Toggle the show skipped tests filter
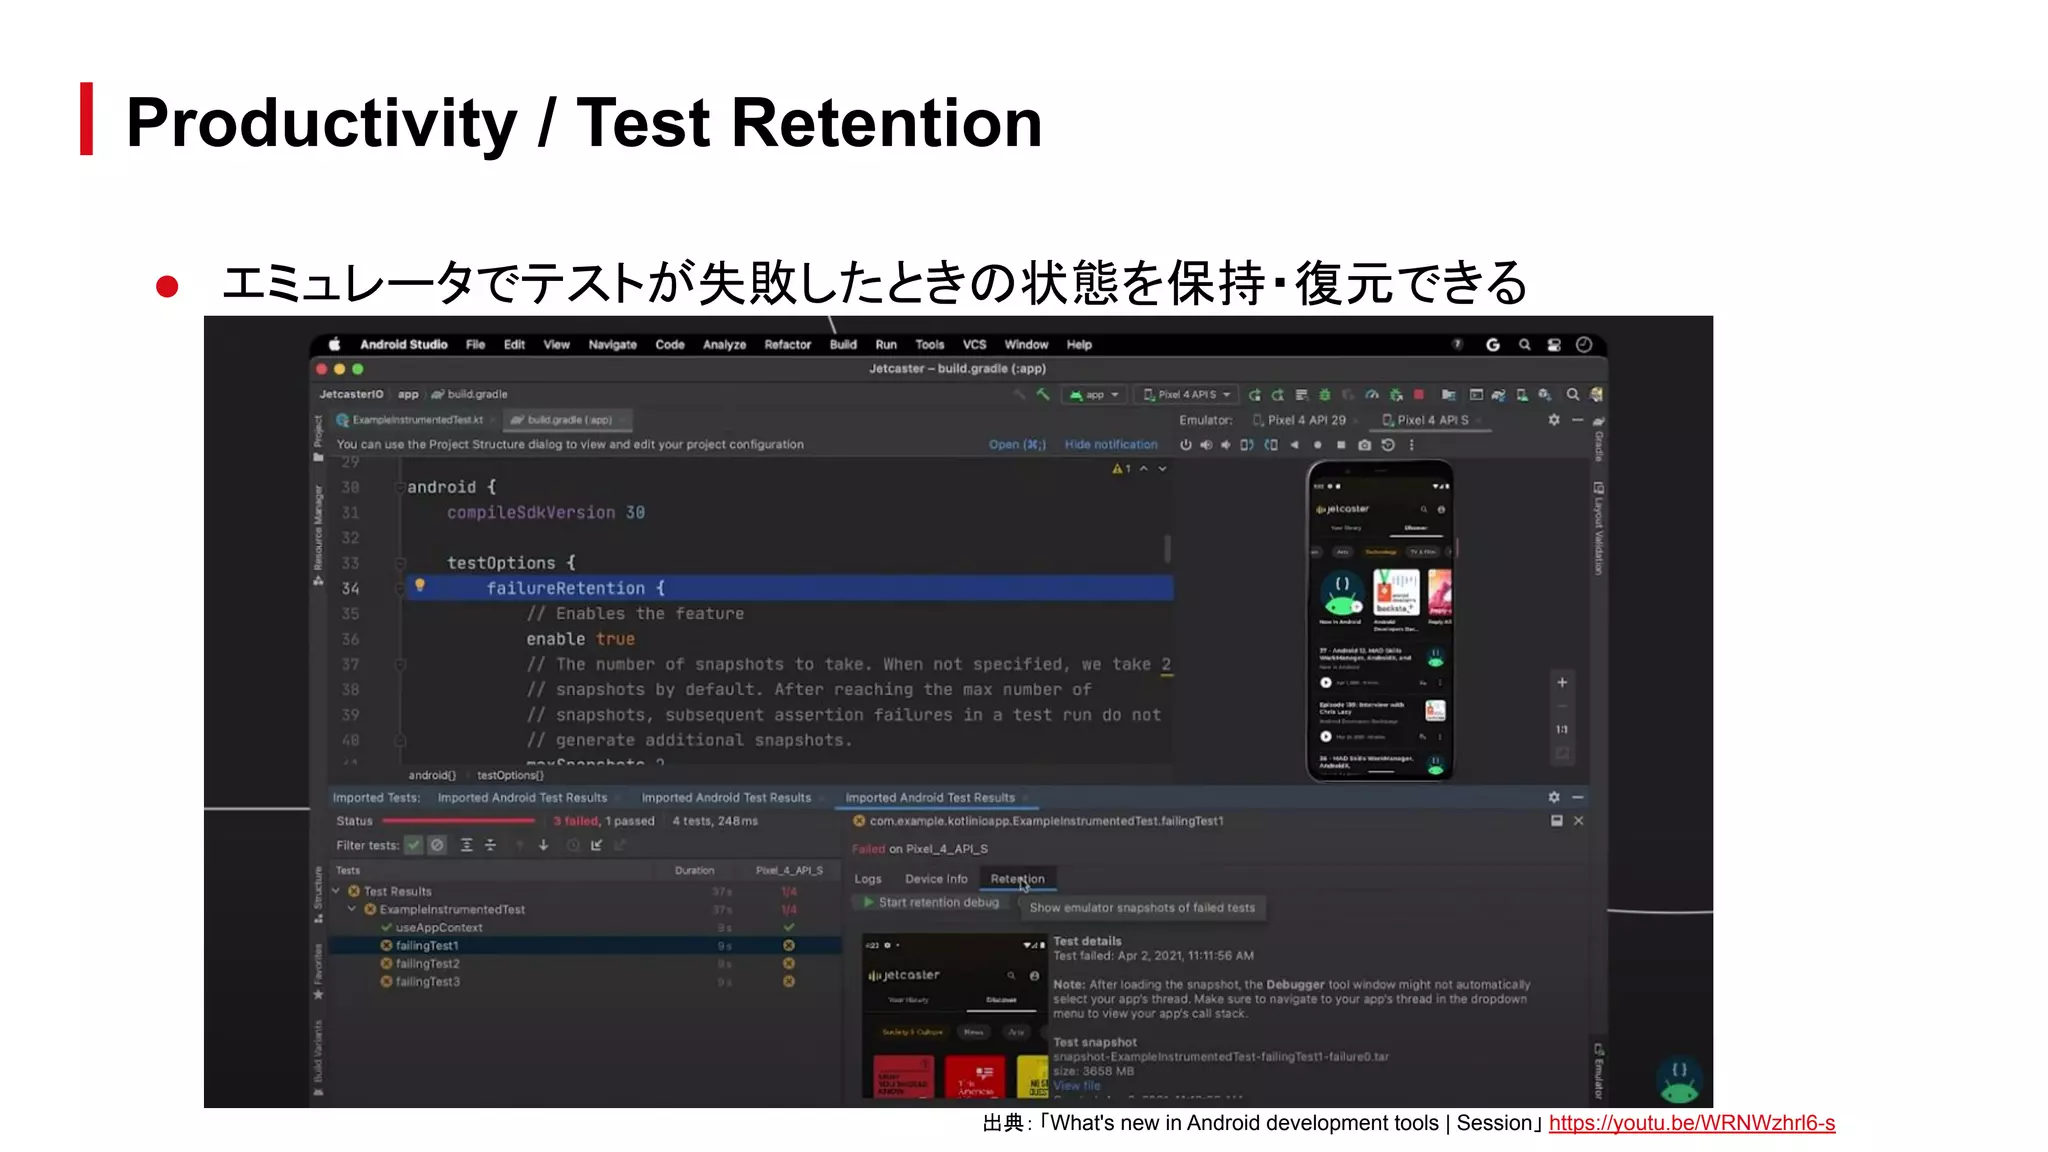Image resolution: width=2048 pixels, height=1152 pixels. click(x=437, y=846)
